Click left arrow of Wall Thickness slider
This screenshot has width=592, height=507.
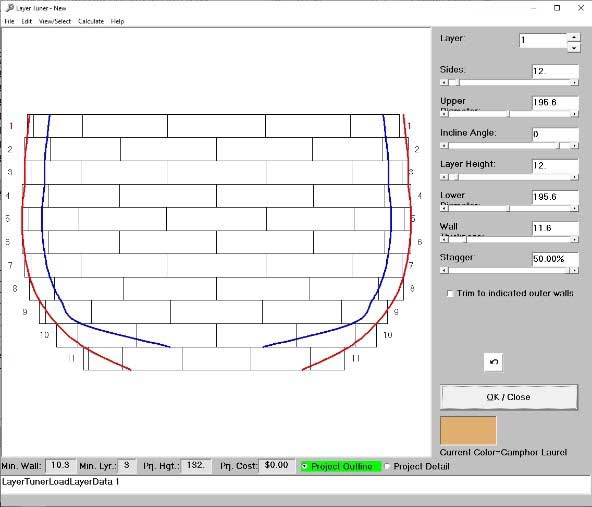coord(444,239)
